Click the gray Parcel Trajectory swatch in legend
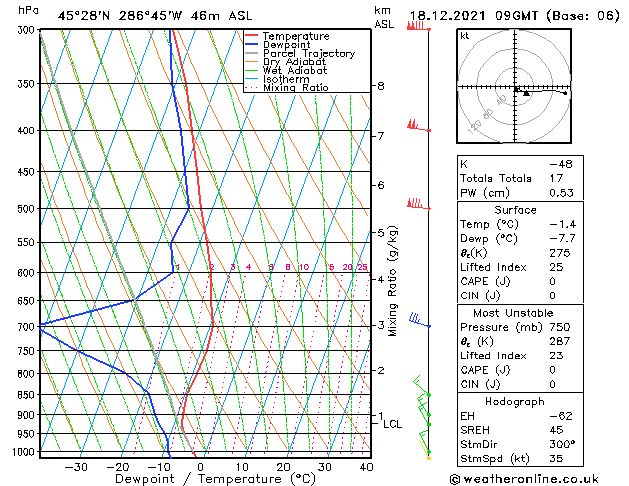 [x=252, y=53]
